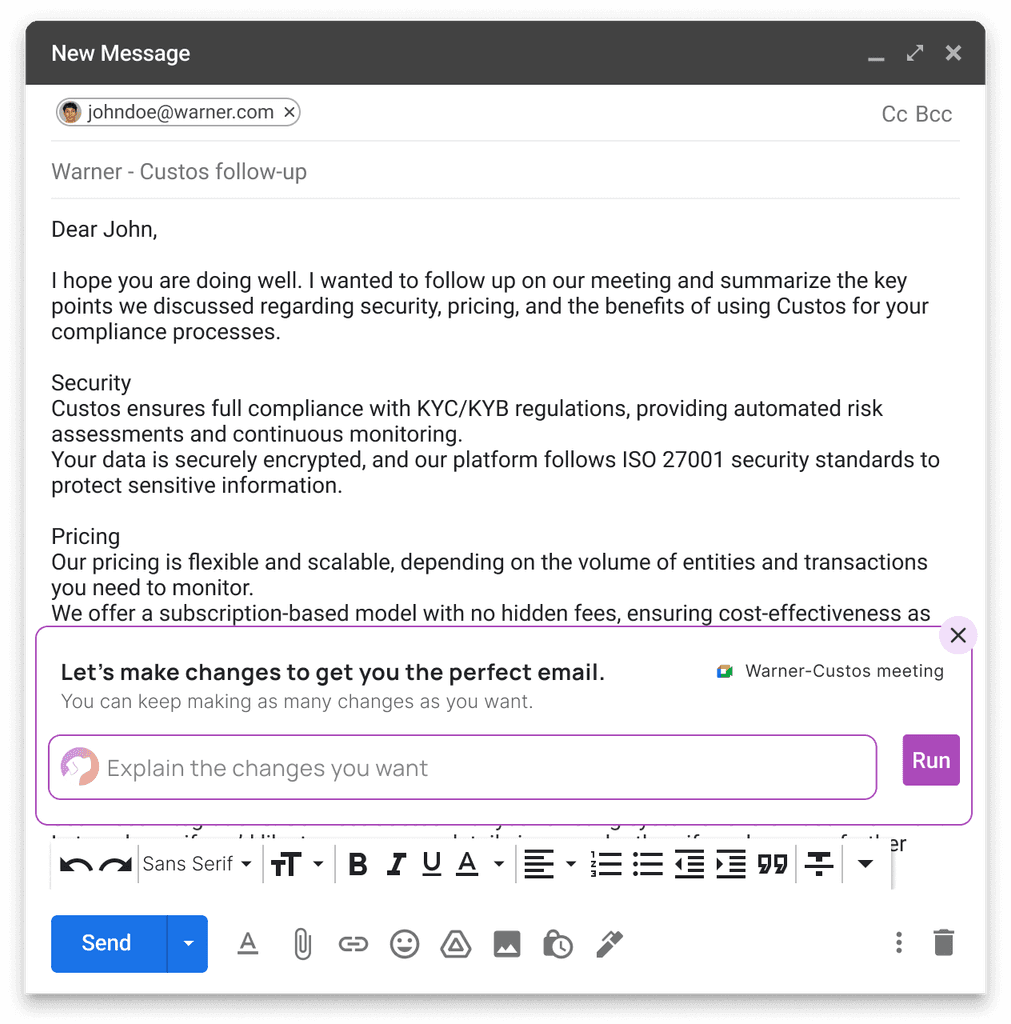Insert a numbered list
This screenshot has width=1011, height=1024.
coord(606,864)
